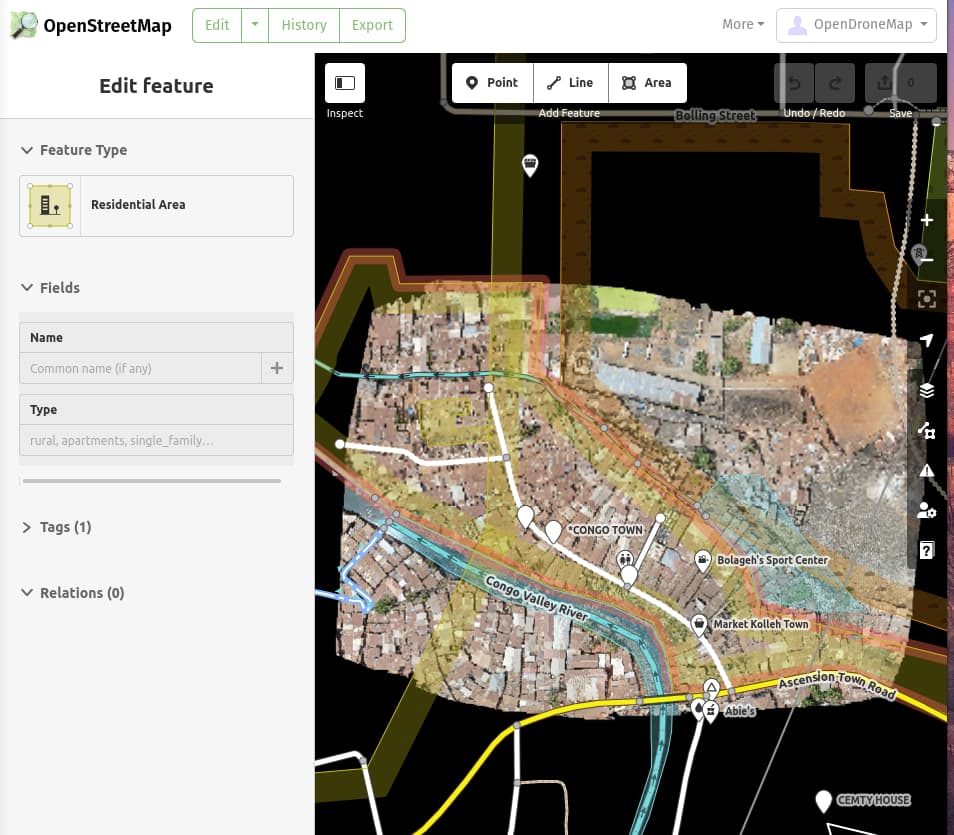
Task: Toggle the Inspect mode
Action: 344,85
